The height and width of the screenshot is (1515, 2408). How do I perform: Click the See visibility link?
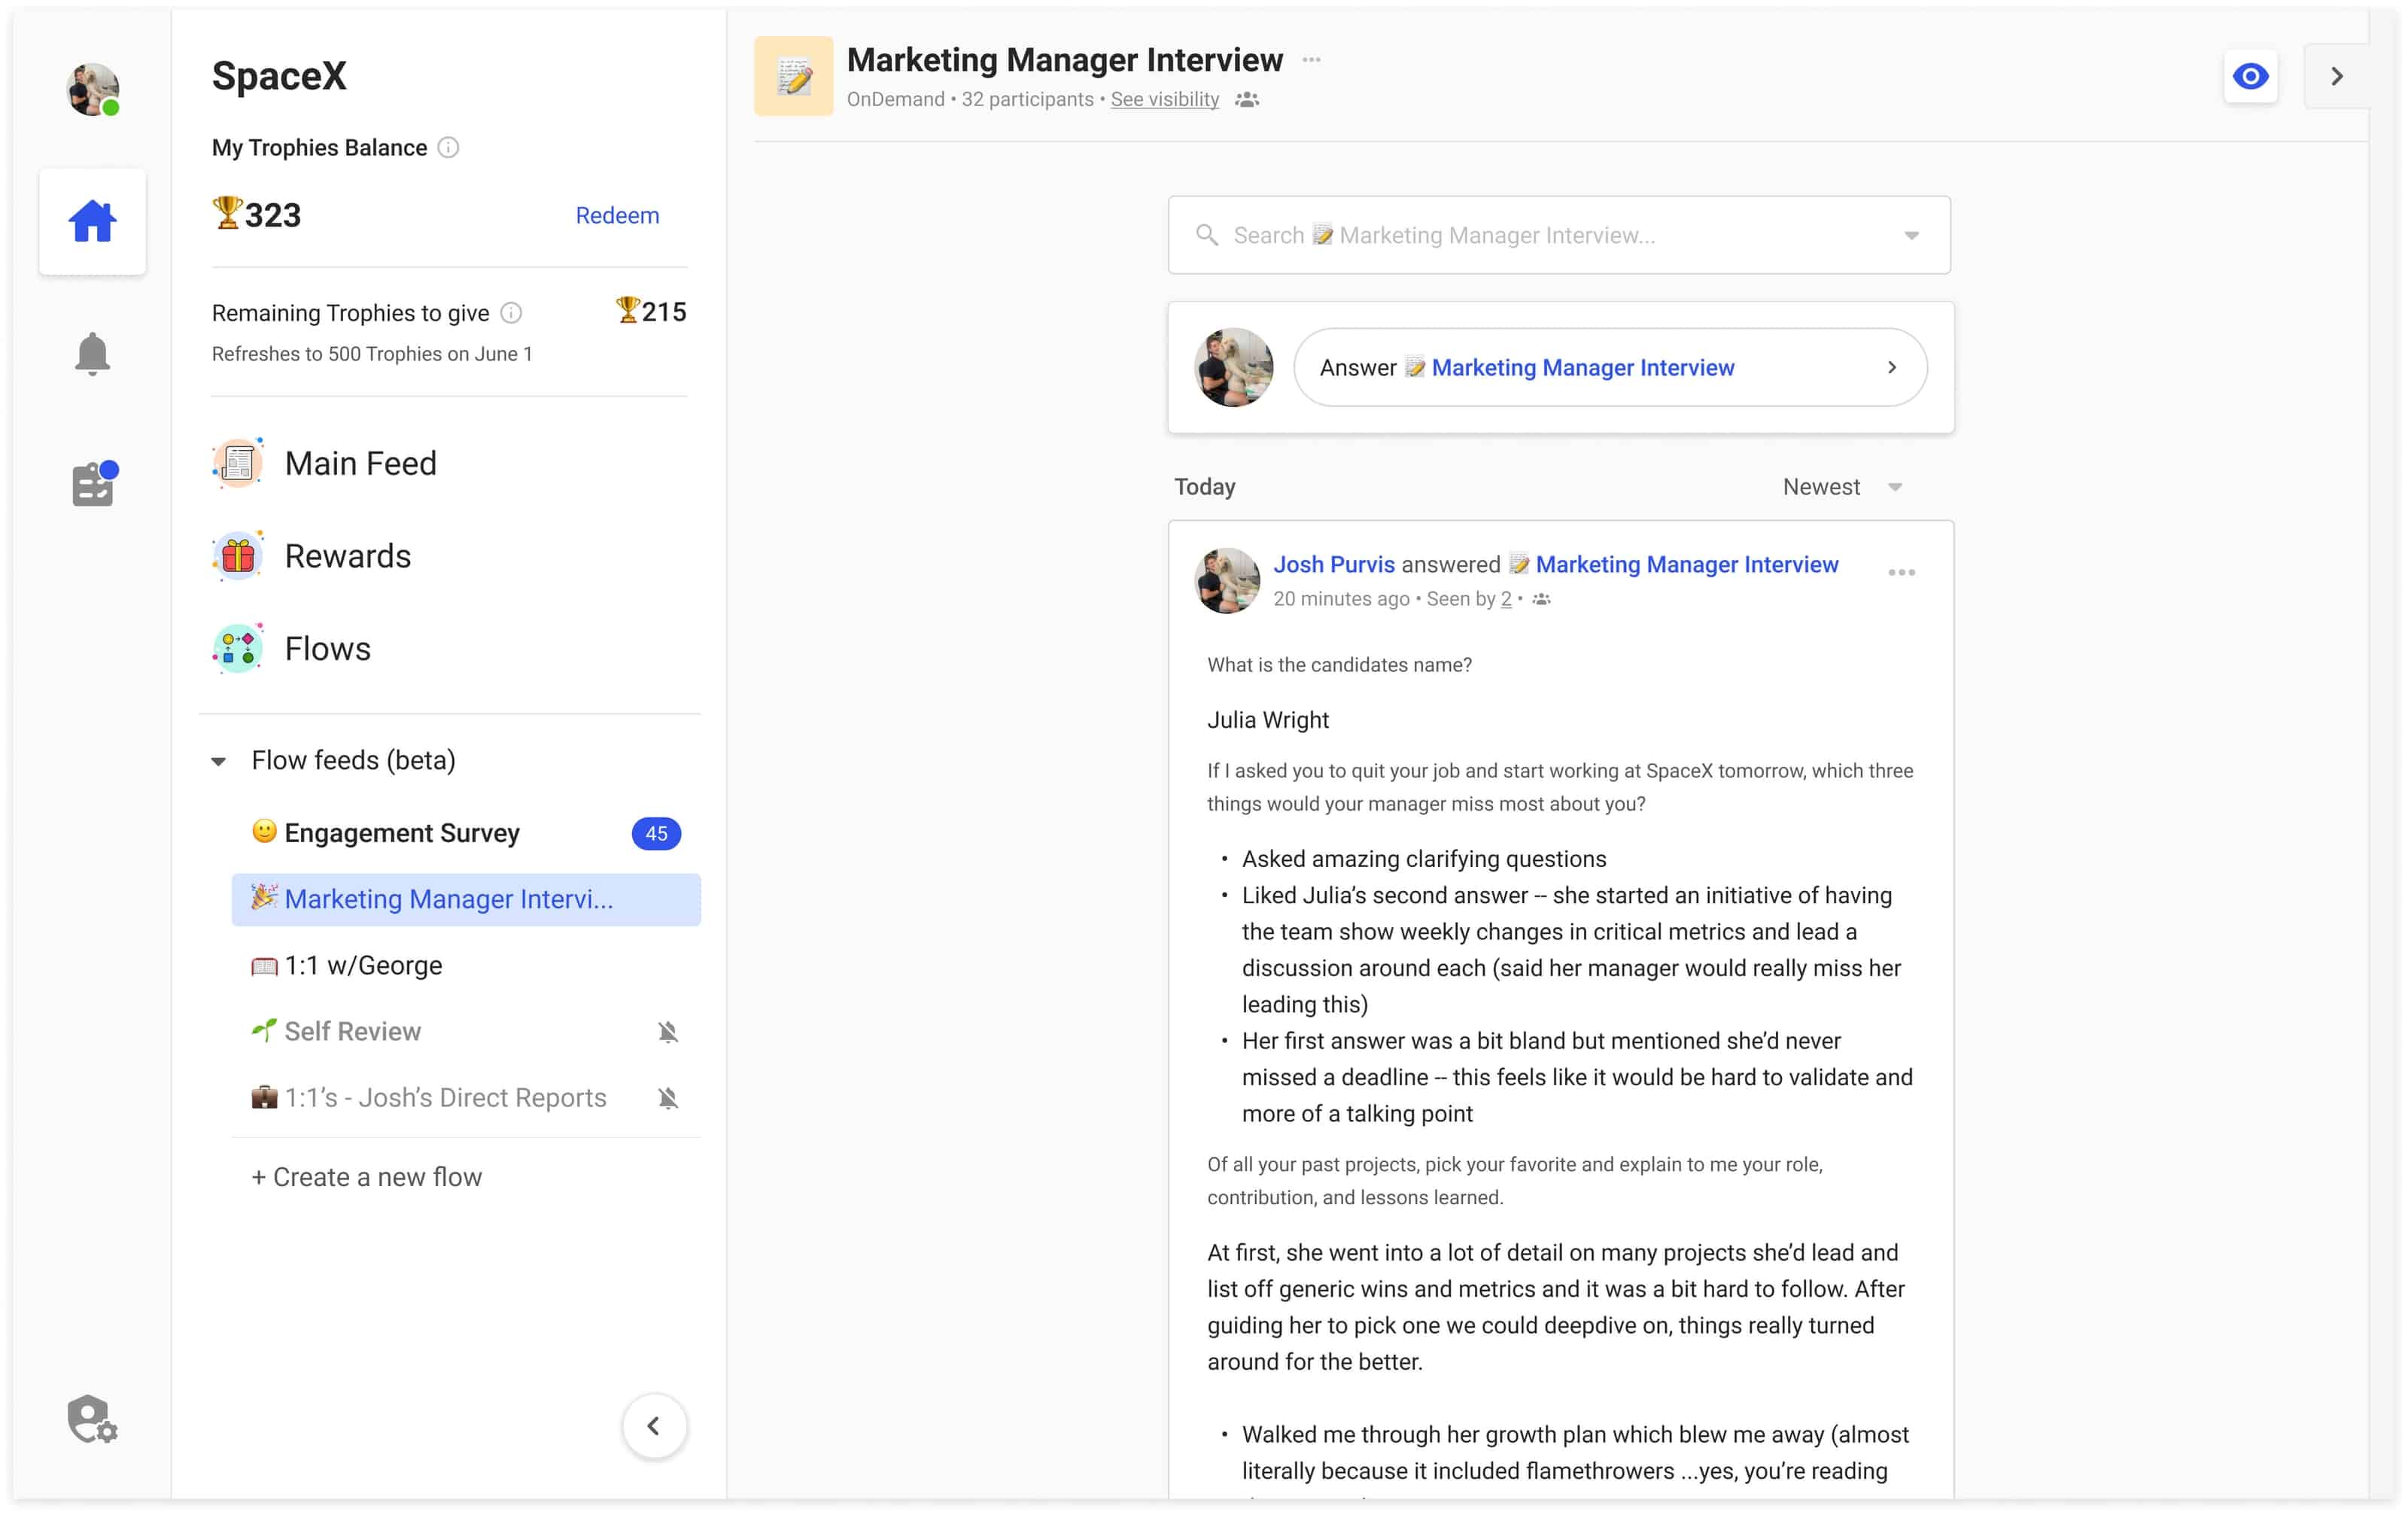click(x=1164, y=99)
